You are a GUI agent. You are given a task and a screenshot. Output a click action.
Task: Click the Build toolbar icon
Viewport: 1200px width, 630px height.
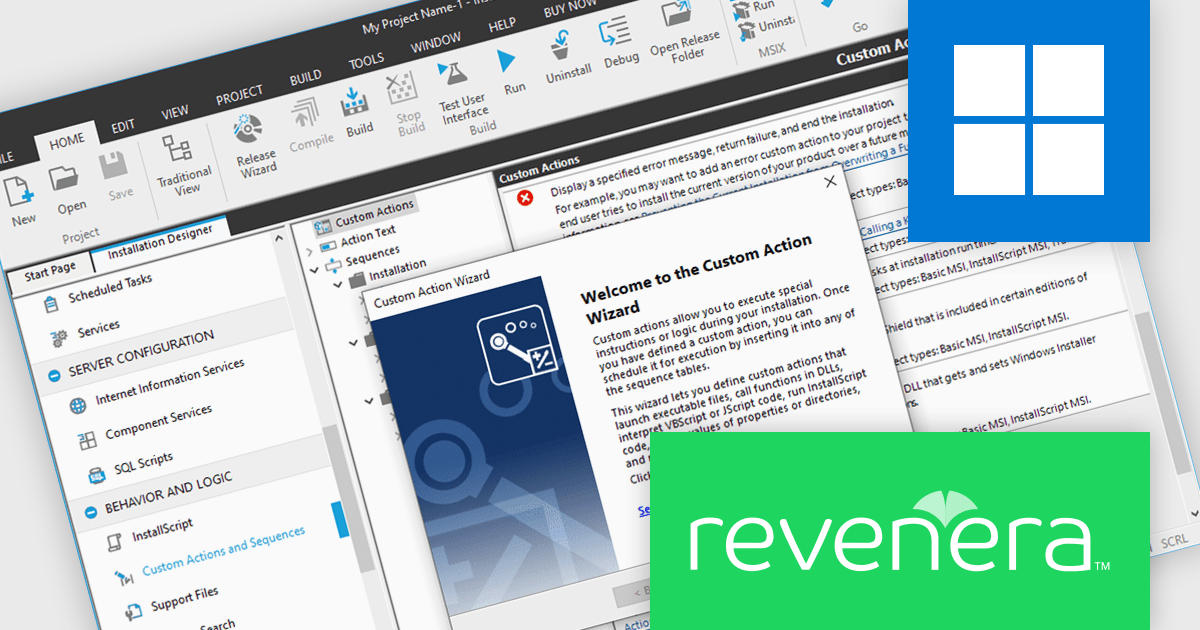click(356, 101)
